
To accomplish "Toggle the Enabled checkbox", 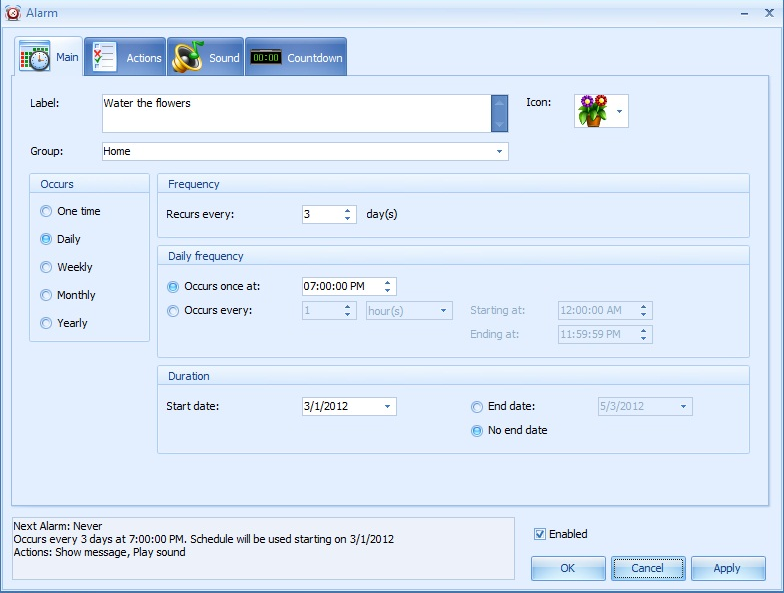I will 540,534.
